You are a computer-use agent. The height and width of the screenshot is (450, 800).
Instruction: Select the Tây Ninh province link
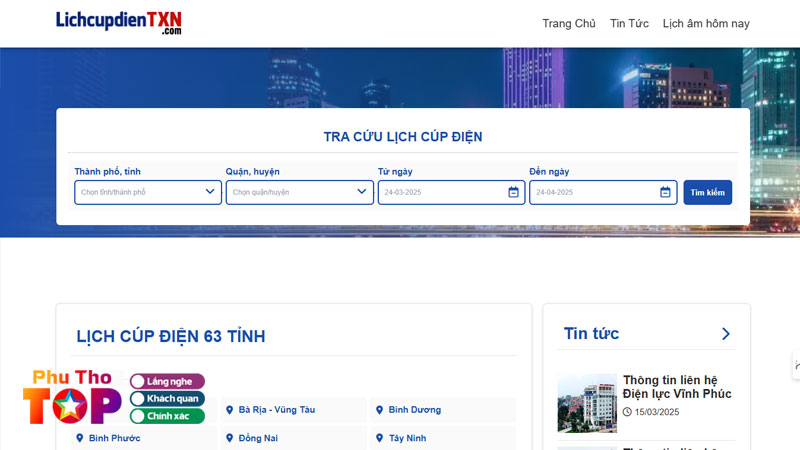407,438
